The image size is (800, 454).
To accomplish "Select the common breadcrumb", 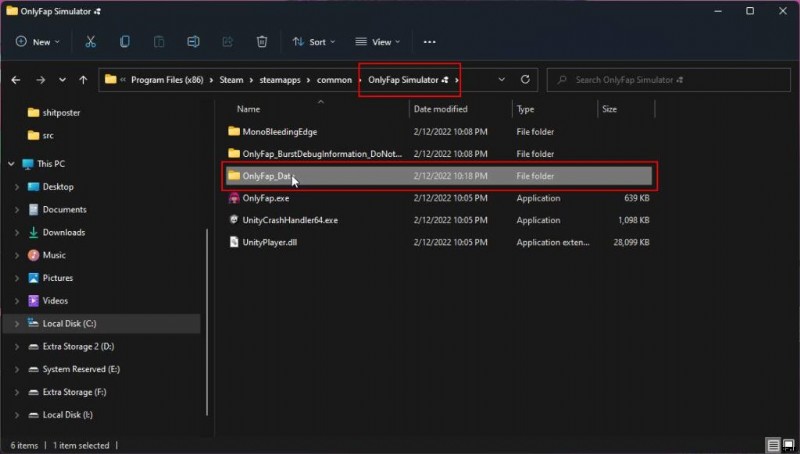I will (334, 80).
